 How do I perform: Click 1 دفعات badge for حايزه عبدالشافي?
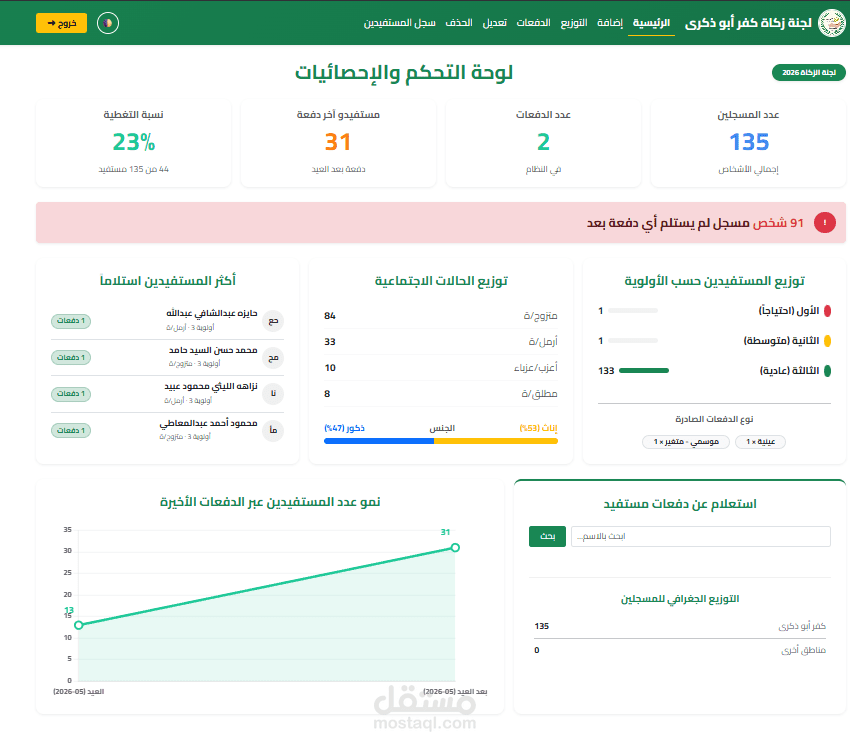[x=71, y=321]
